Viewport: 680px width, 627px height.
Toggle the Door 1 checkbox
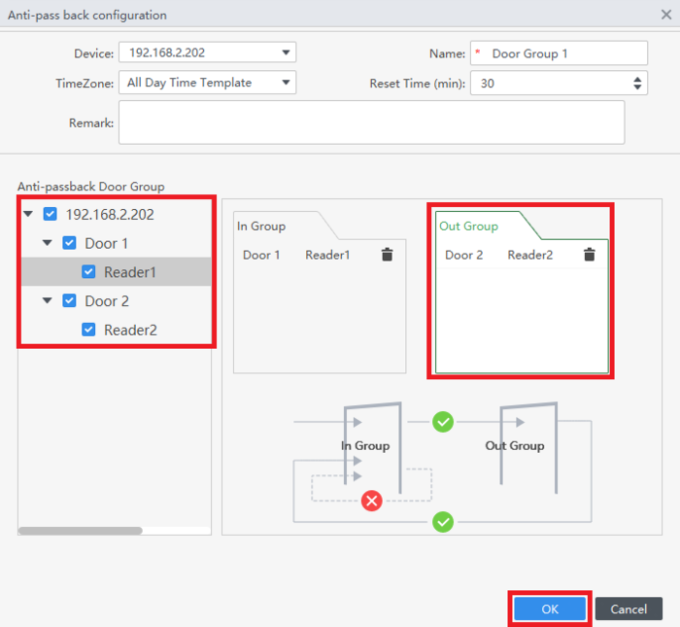click(69, 243)
